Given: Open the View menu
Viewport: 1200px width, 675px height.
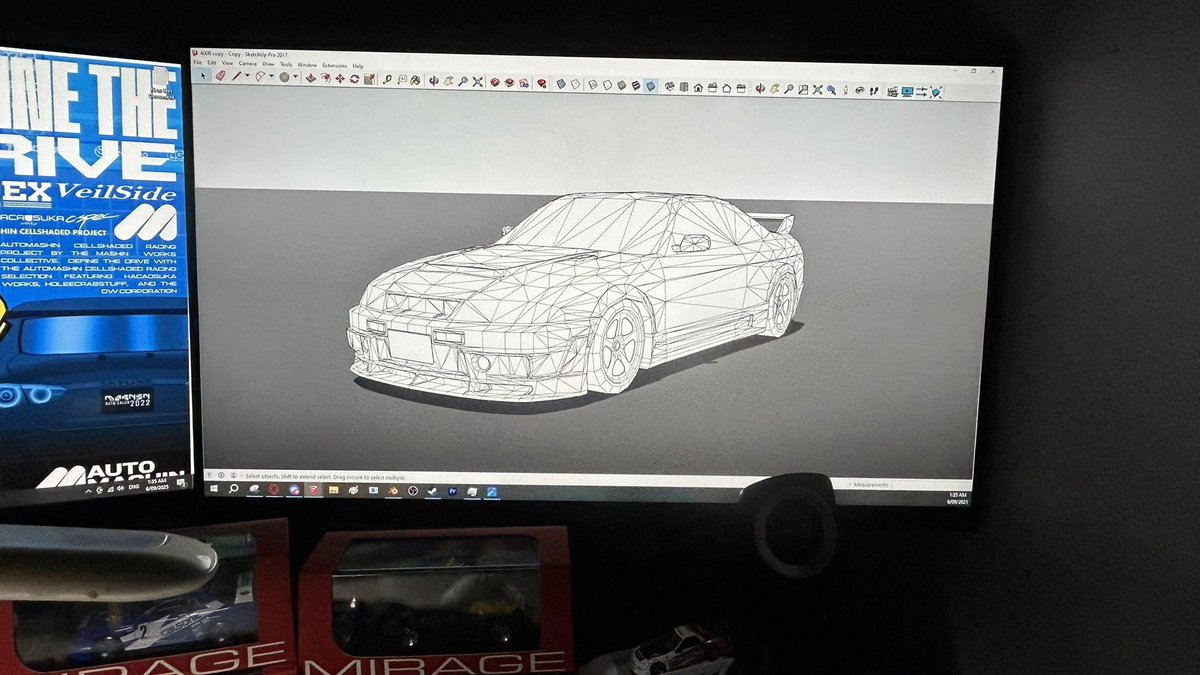Looking at the screenshot, I should tap(228, 63).
